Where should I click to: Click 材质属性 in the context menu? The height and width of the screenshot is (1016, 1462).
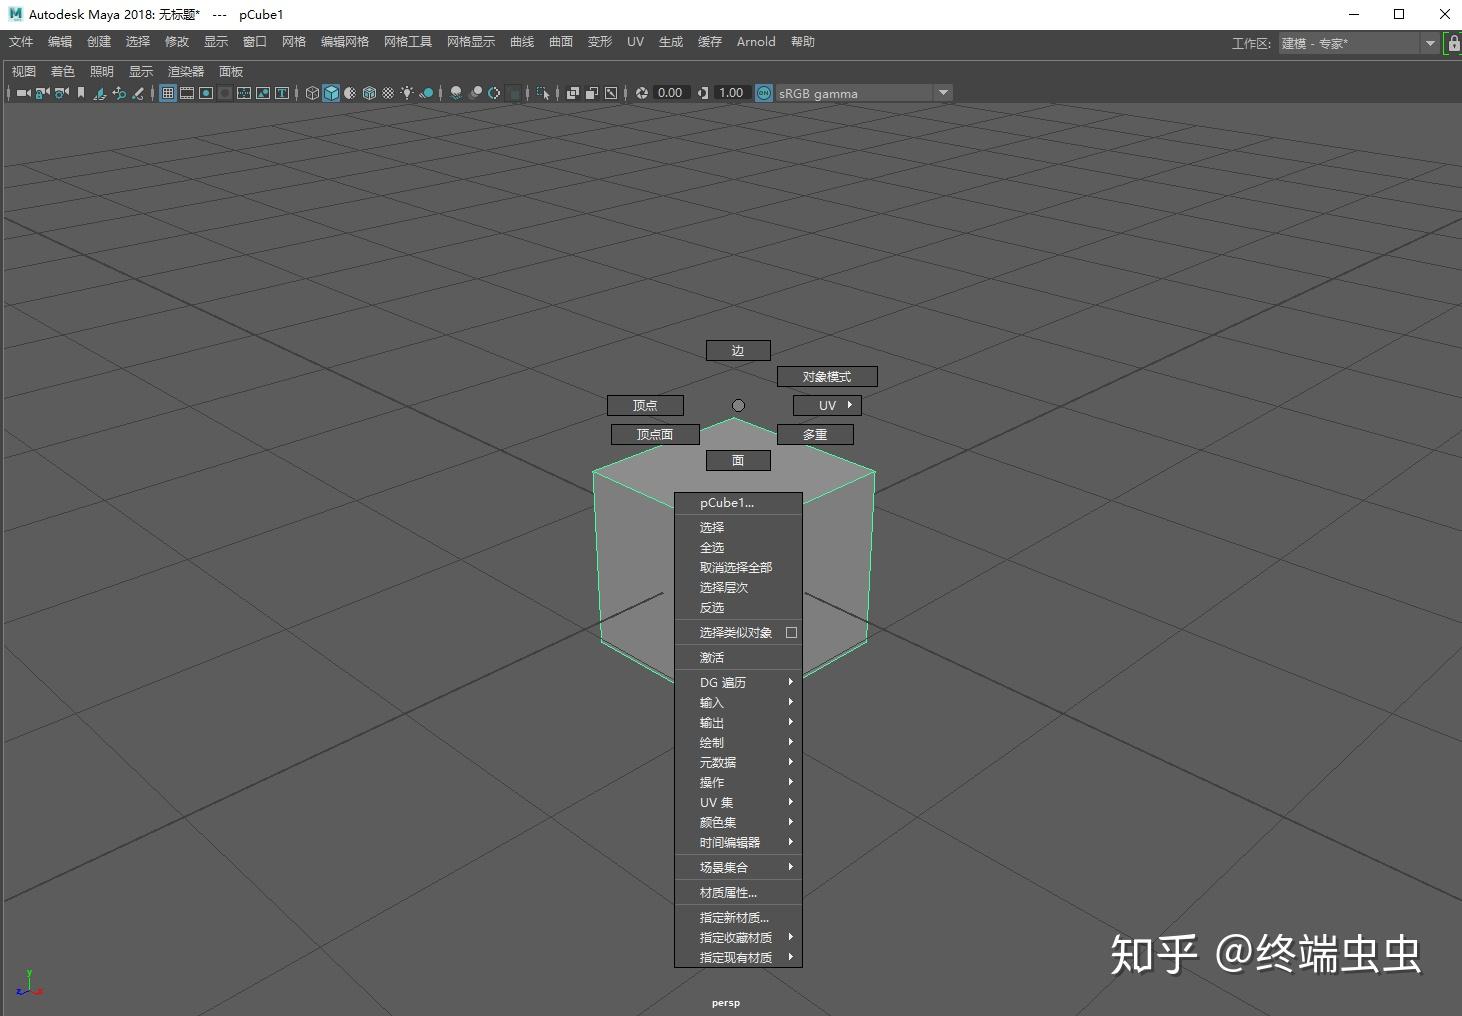[x=728, y=892]
